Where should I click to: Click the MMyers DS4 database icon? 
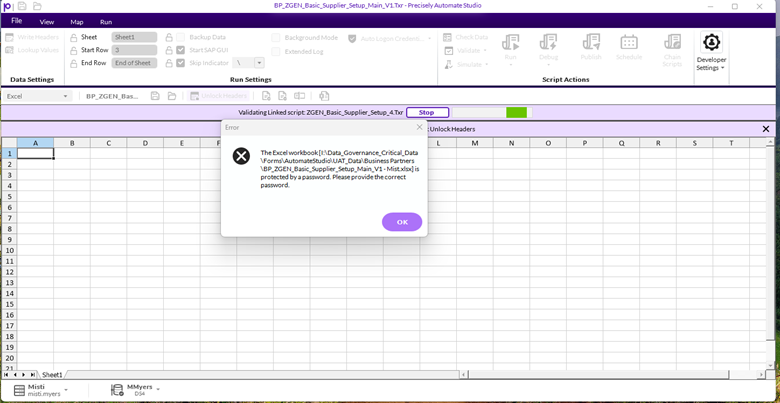[117, 391]
